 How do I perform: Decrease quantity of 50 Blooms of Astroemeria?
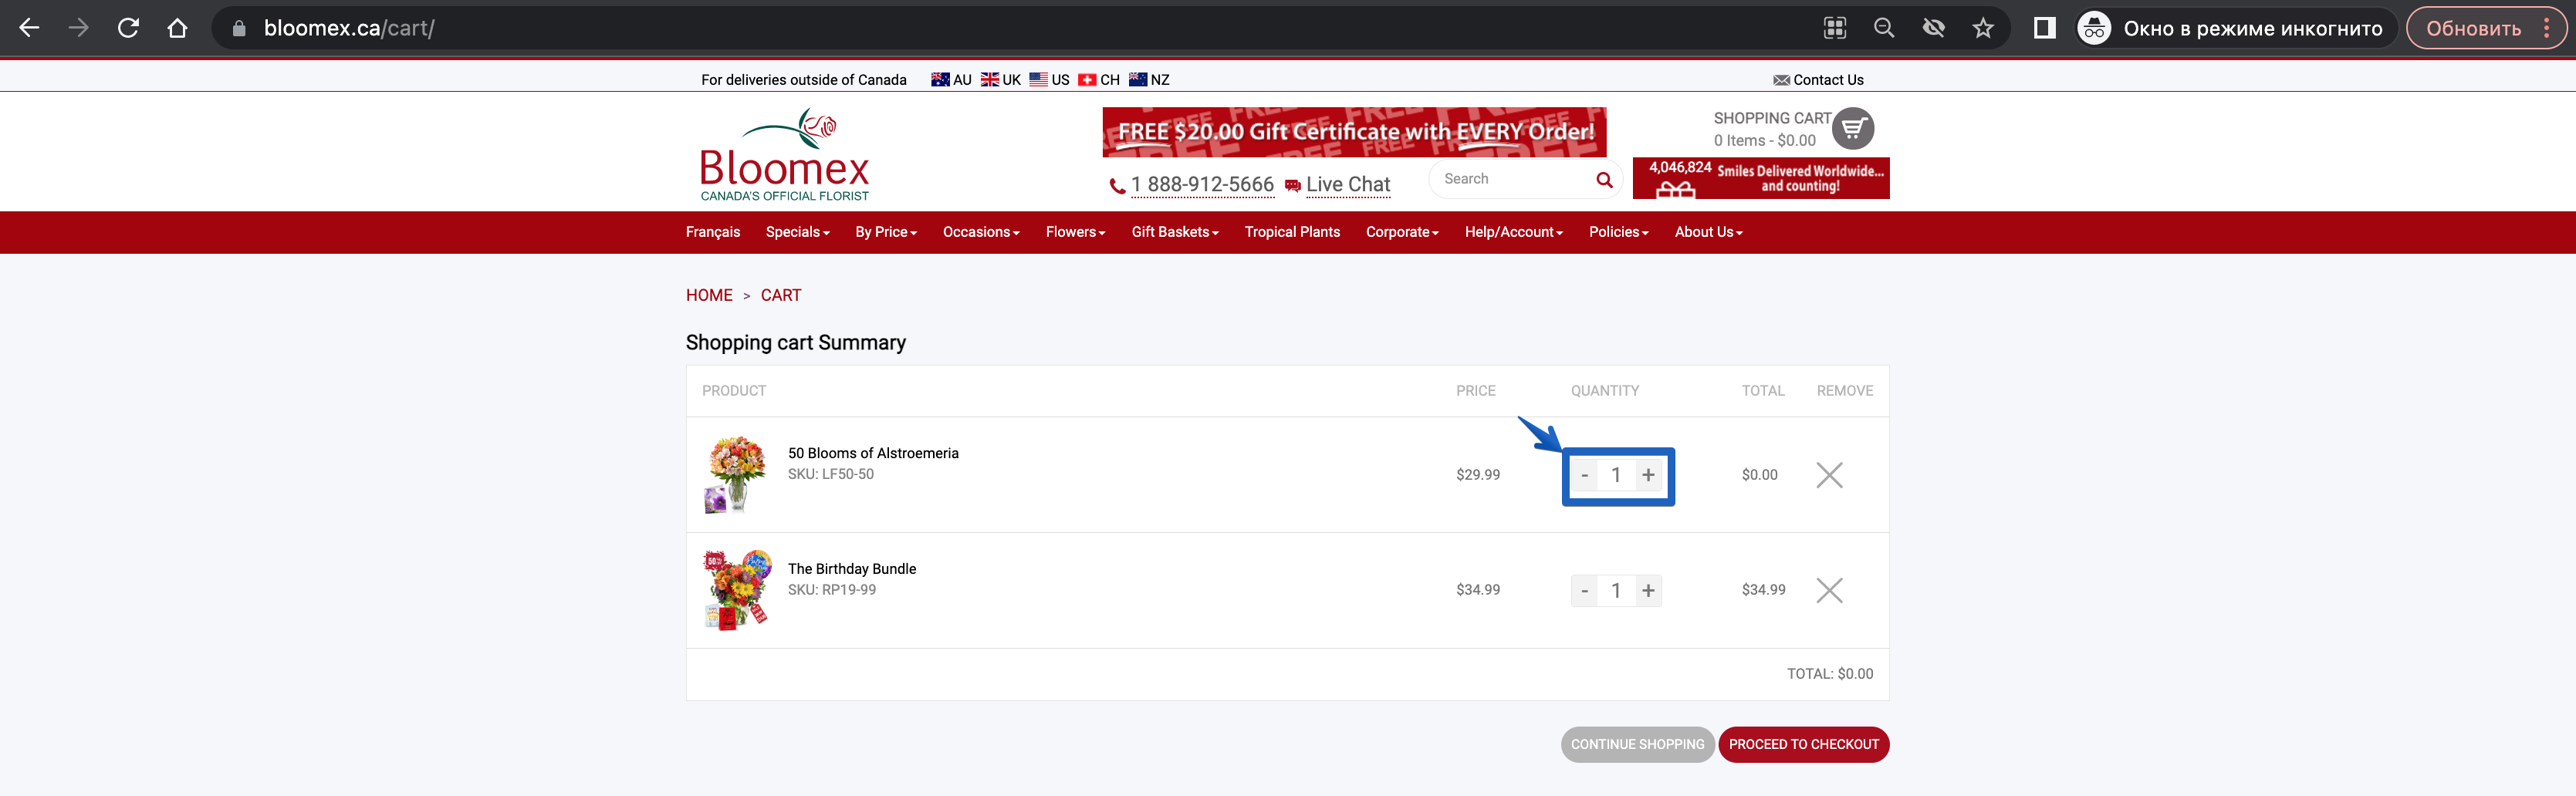point(1584,475)
